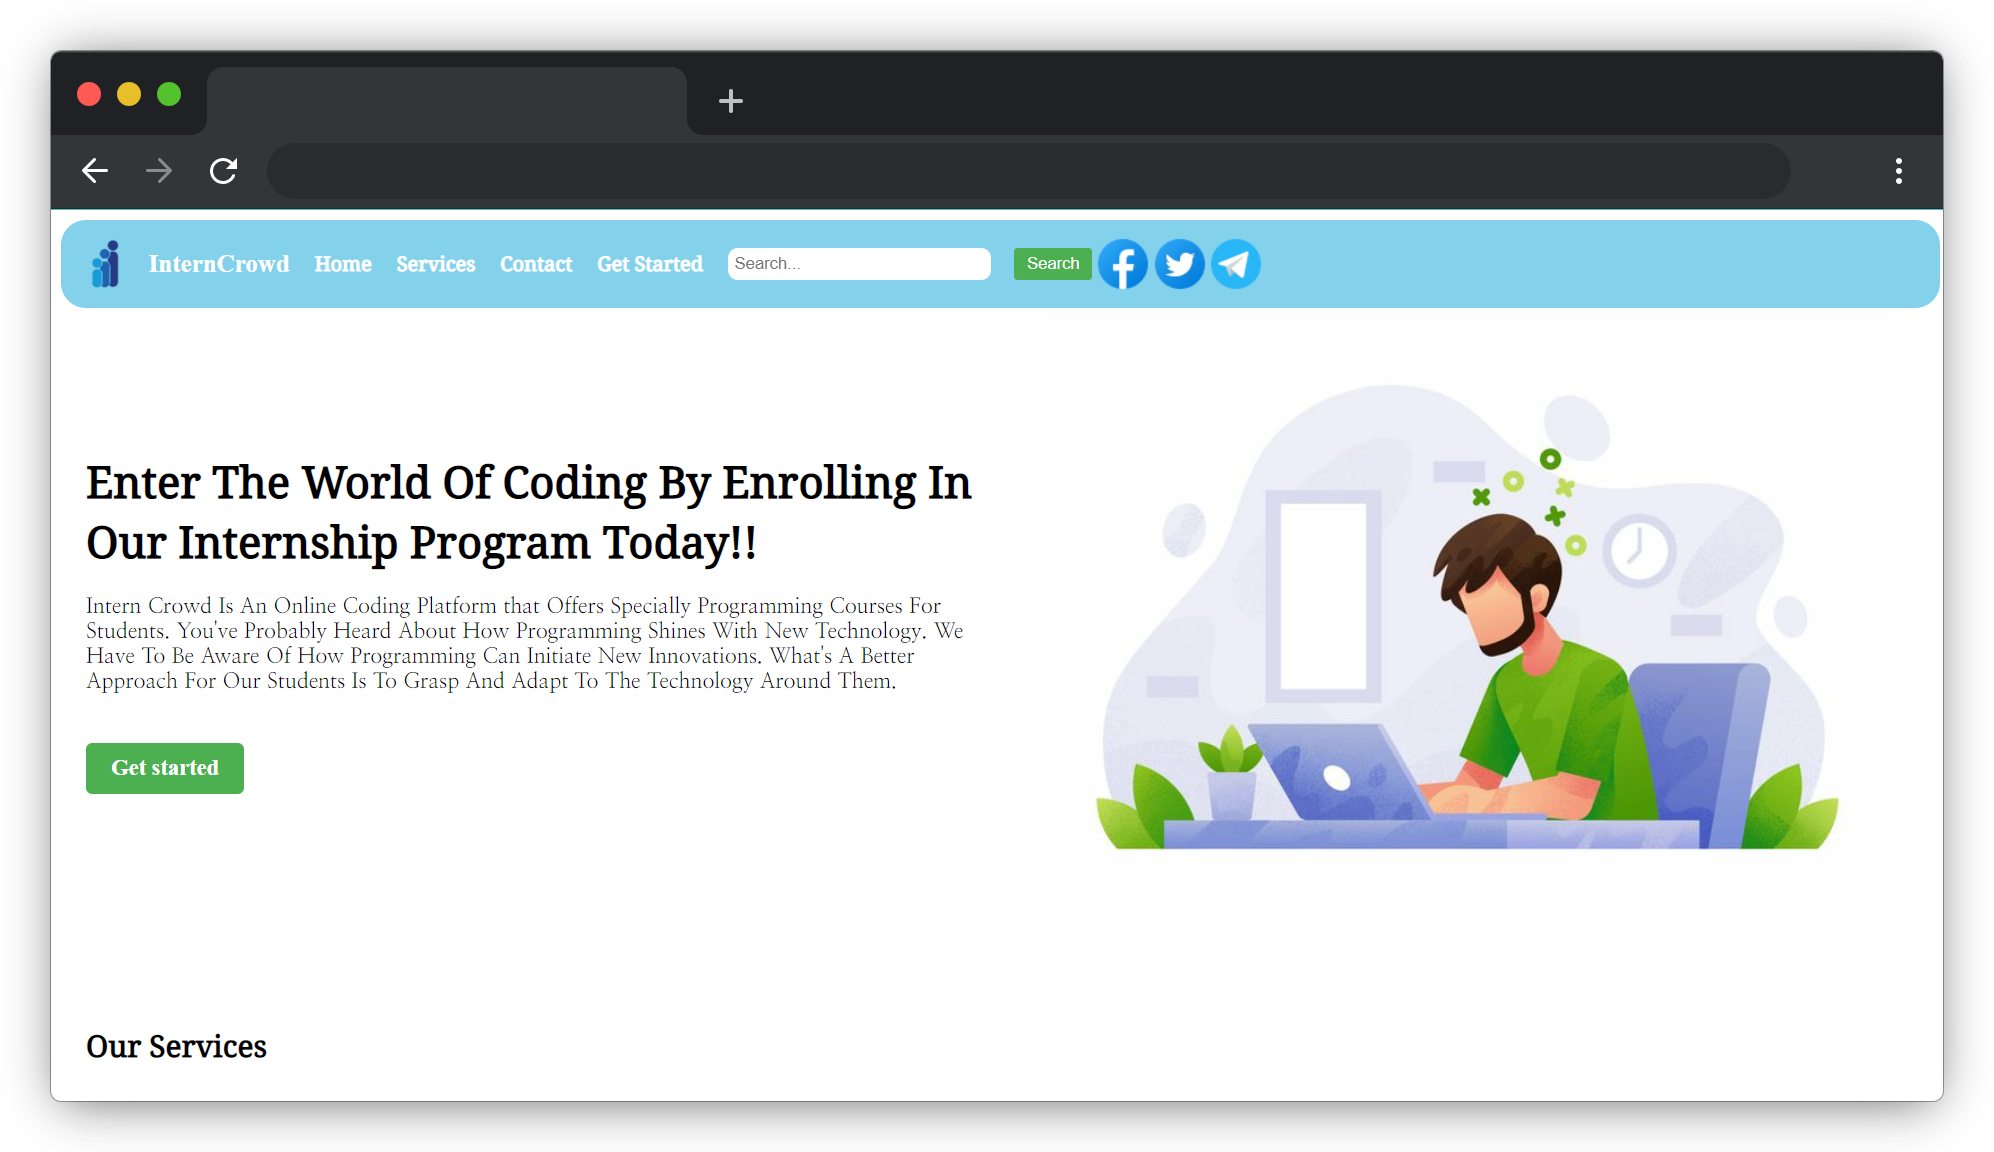Open Services in navbar
This screenshot has width=1994, height=1152.
click(x=435, y=264)
